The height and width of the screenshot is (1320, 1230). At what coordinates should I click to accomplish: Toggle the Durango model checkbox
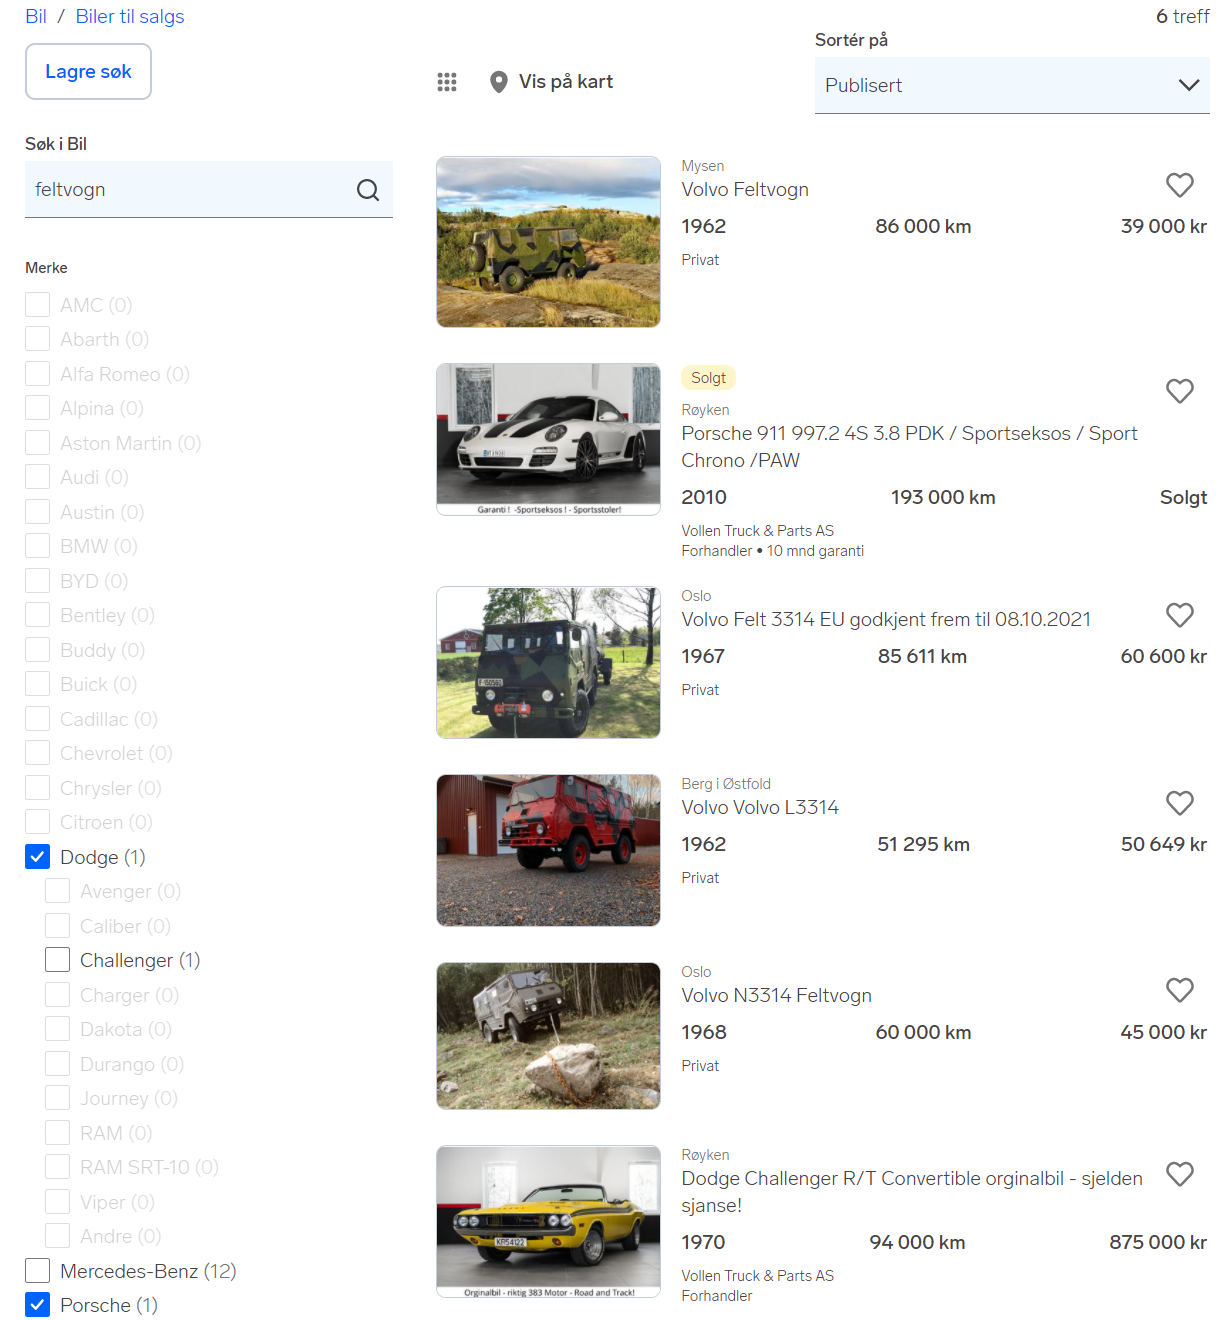click(x=58, y=1064)
